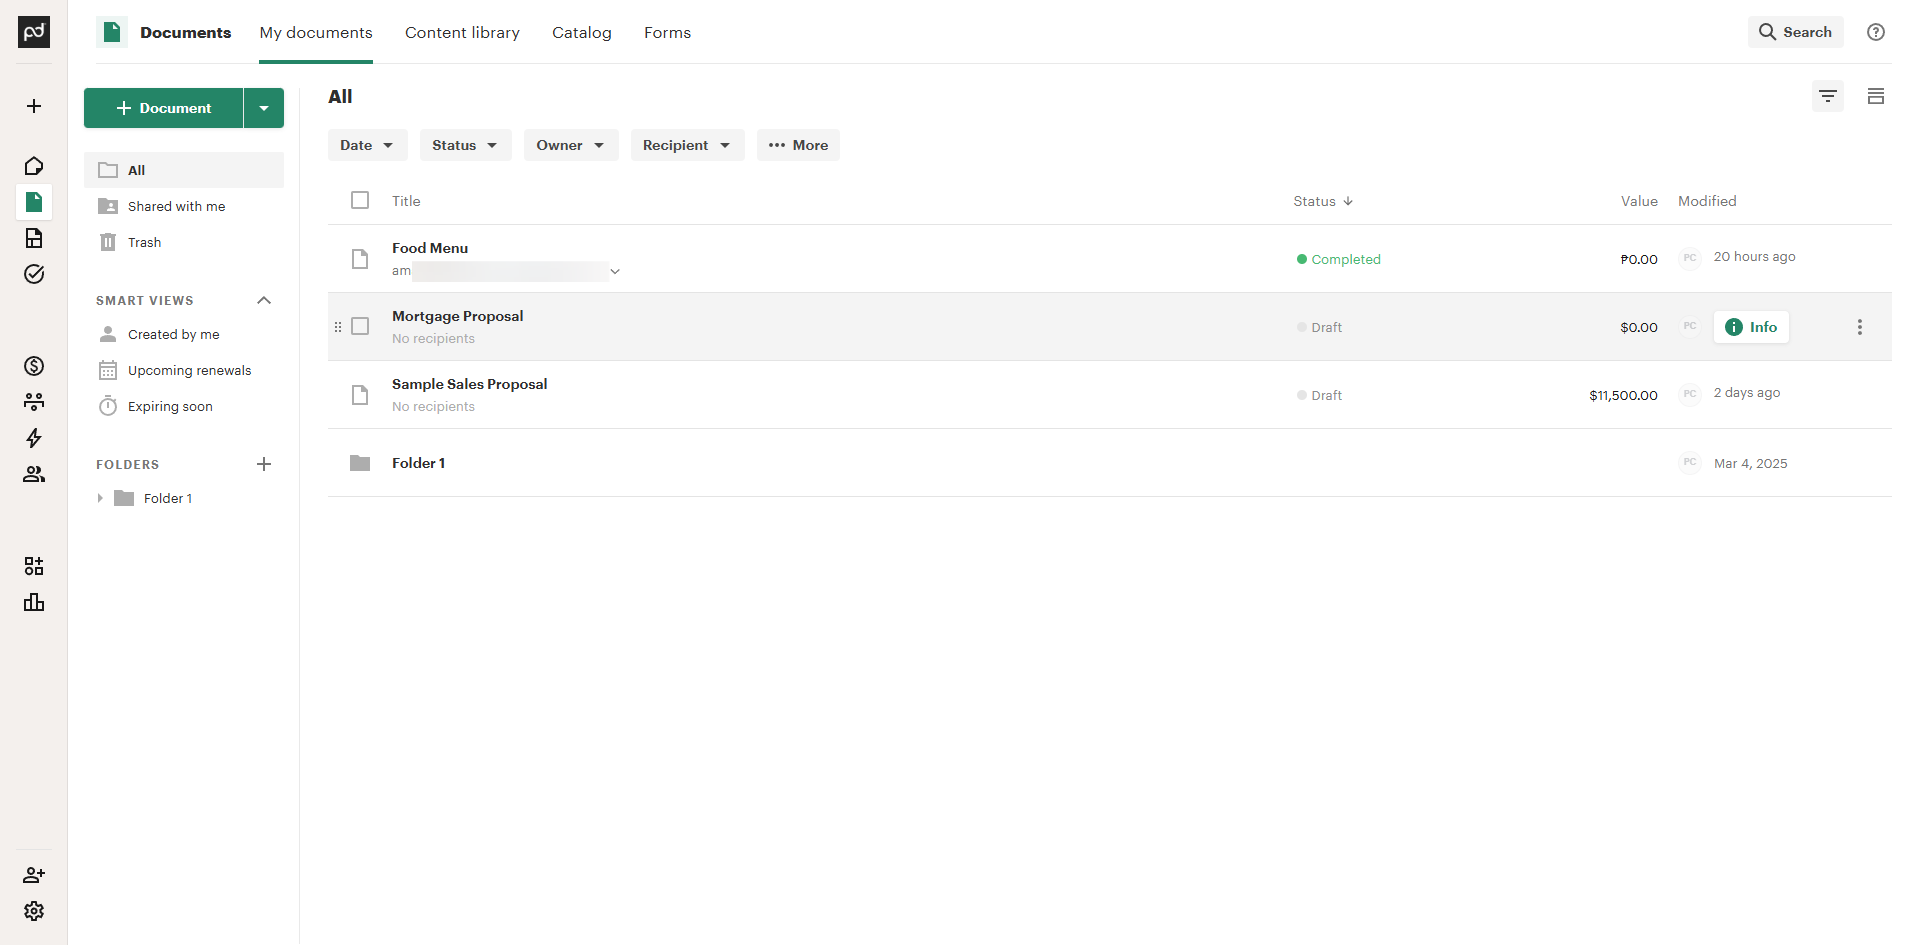Switch to My documents tab
1920x945 pixels.
click(x=316, y=33)
